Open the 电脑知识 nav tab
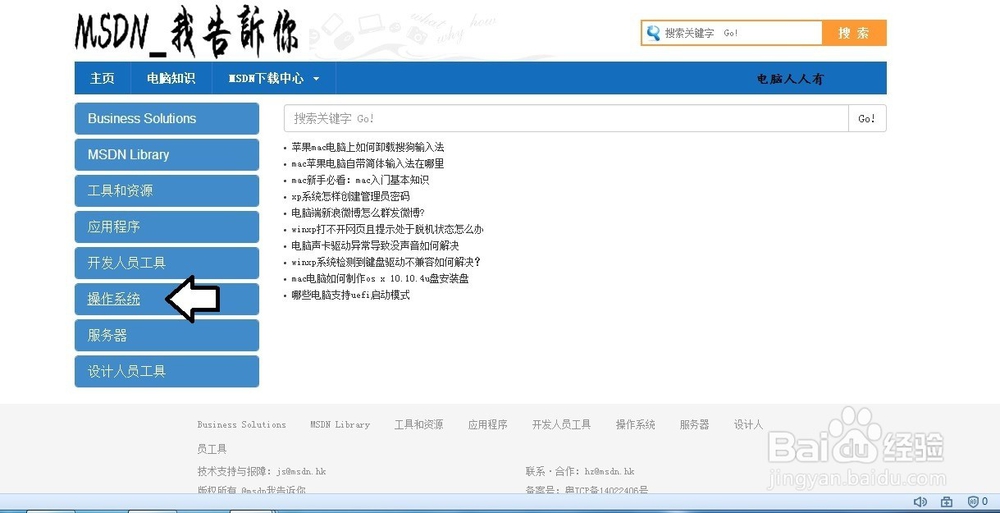 coord(171,78)
